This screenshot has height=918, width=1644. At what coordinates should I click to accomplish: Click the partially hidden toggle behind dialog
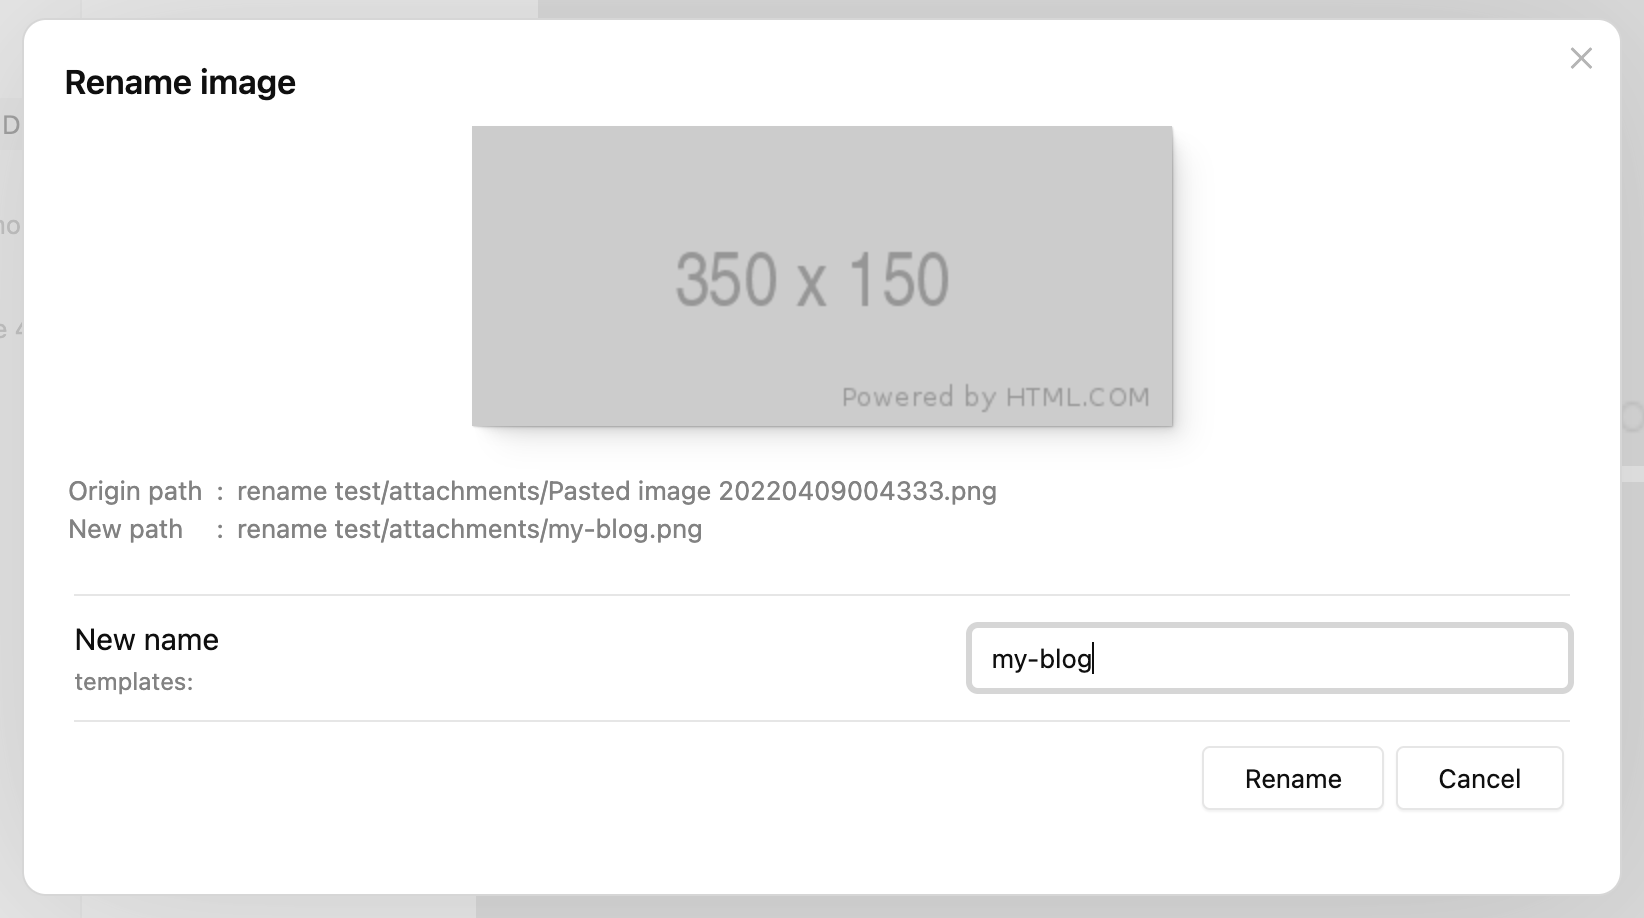1632,417
